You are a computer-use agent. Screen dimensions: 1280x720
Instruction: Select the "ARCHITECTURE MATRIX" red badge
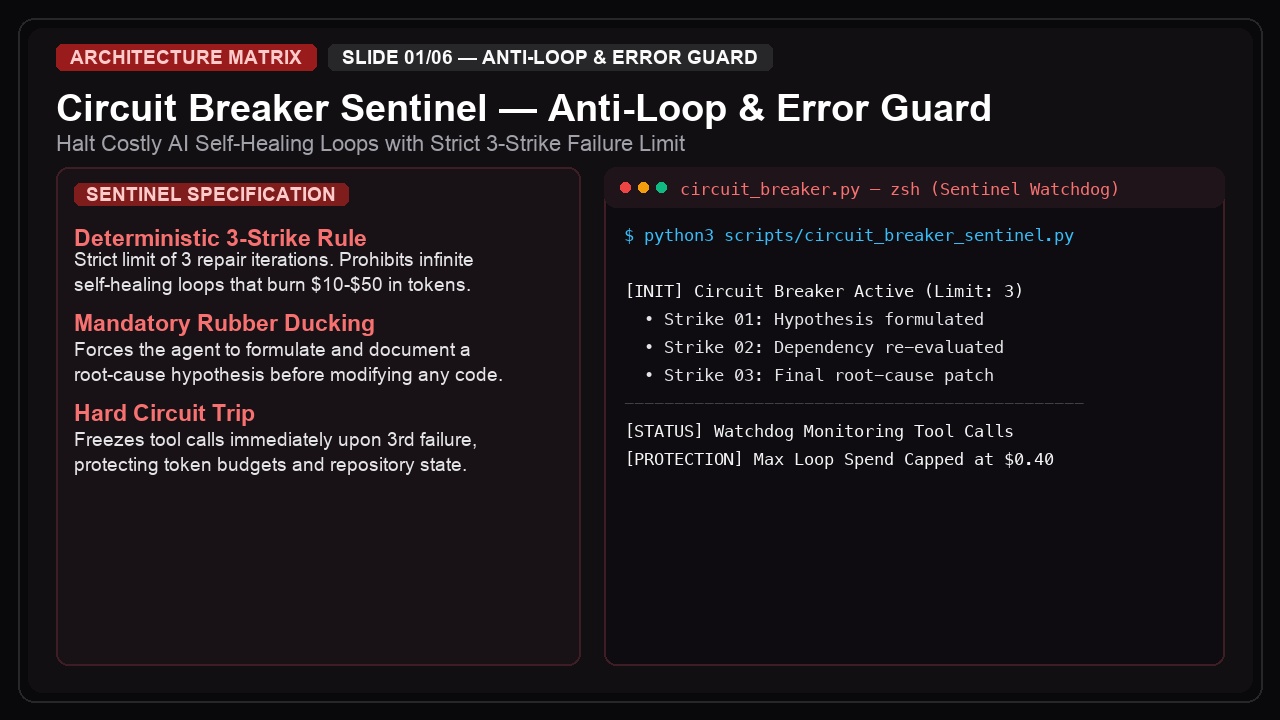click(186, 57)
